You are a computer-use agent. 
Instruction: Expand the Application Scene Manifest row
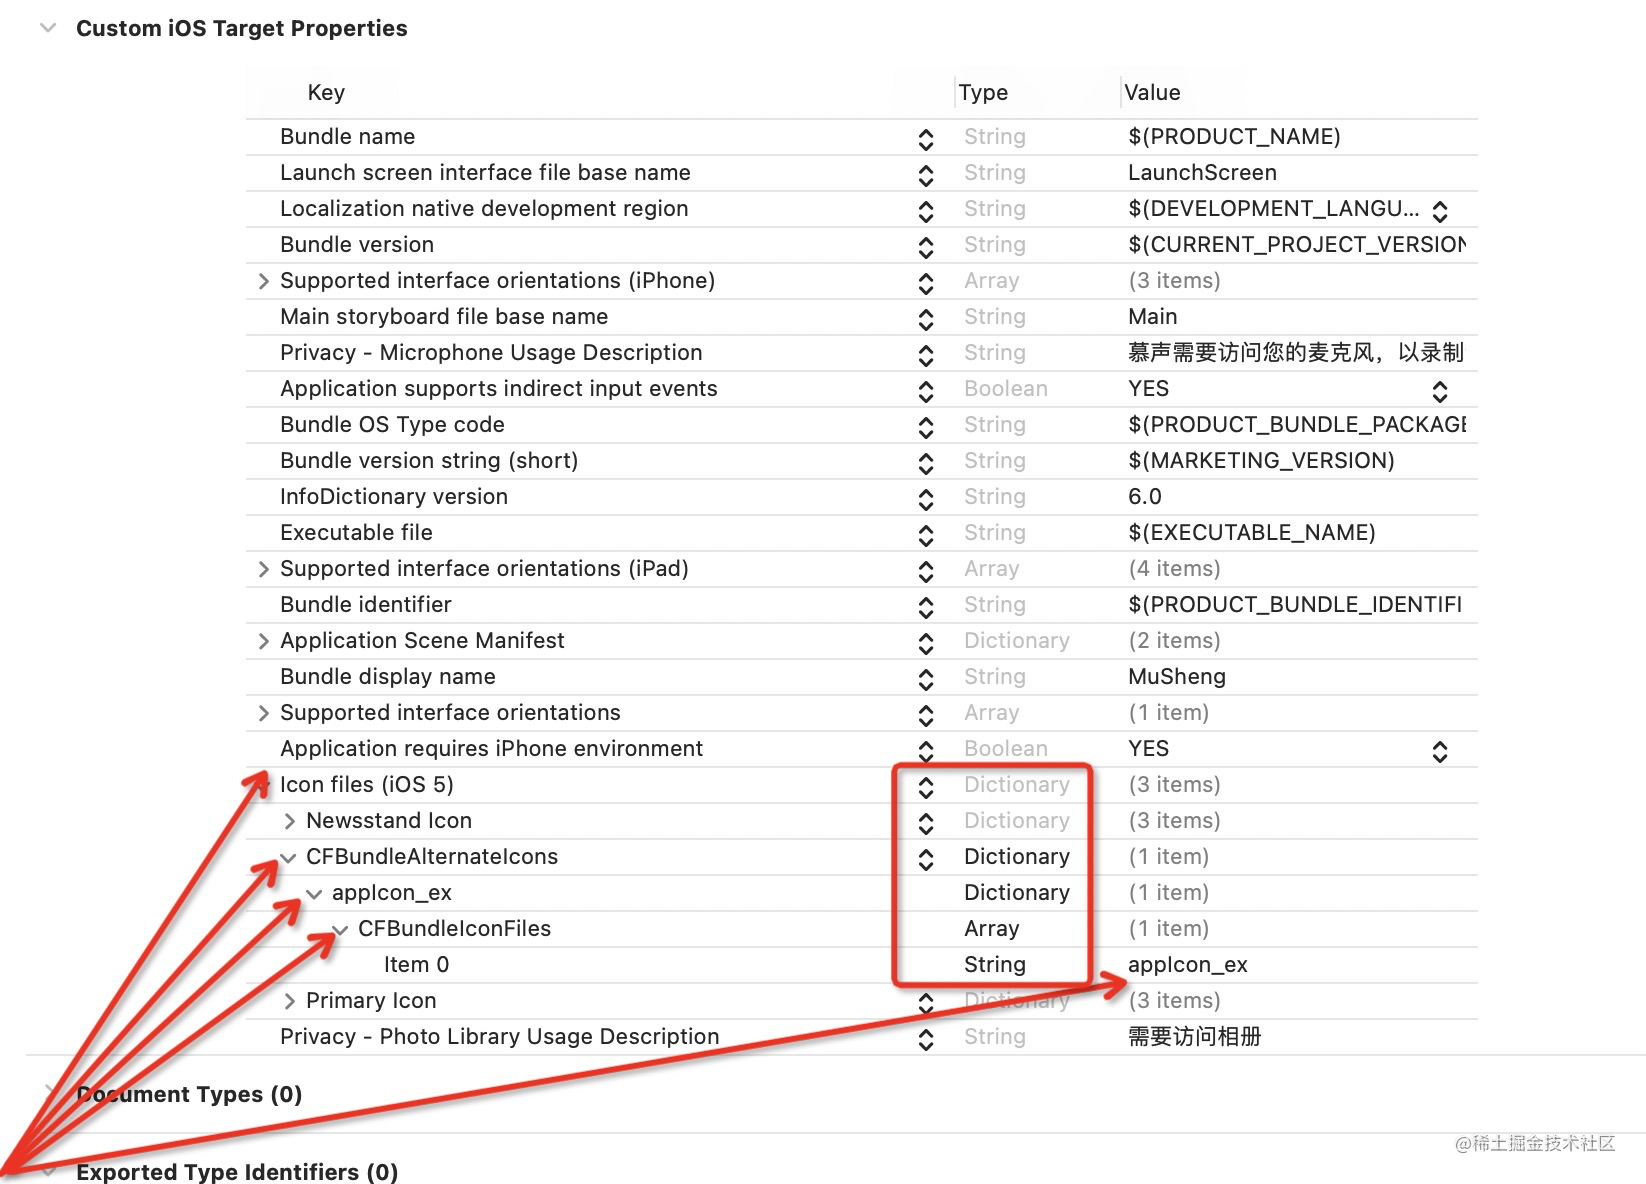pyautogui.click(x=264, y=641)
